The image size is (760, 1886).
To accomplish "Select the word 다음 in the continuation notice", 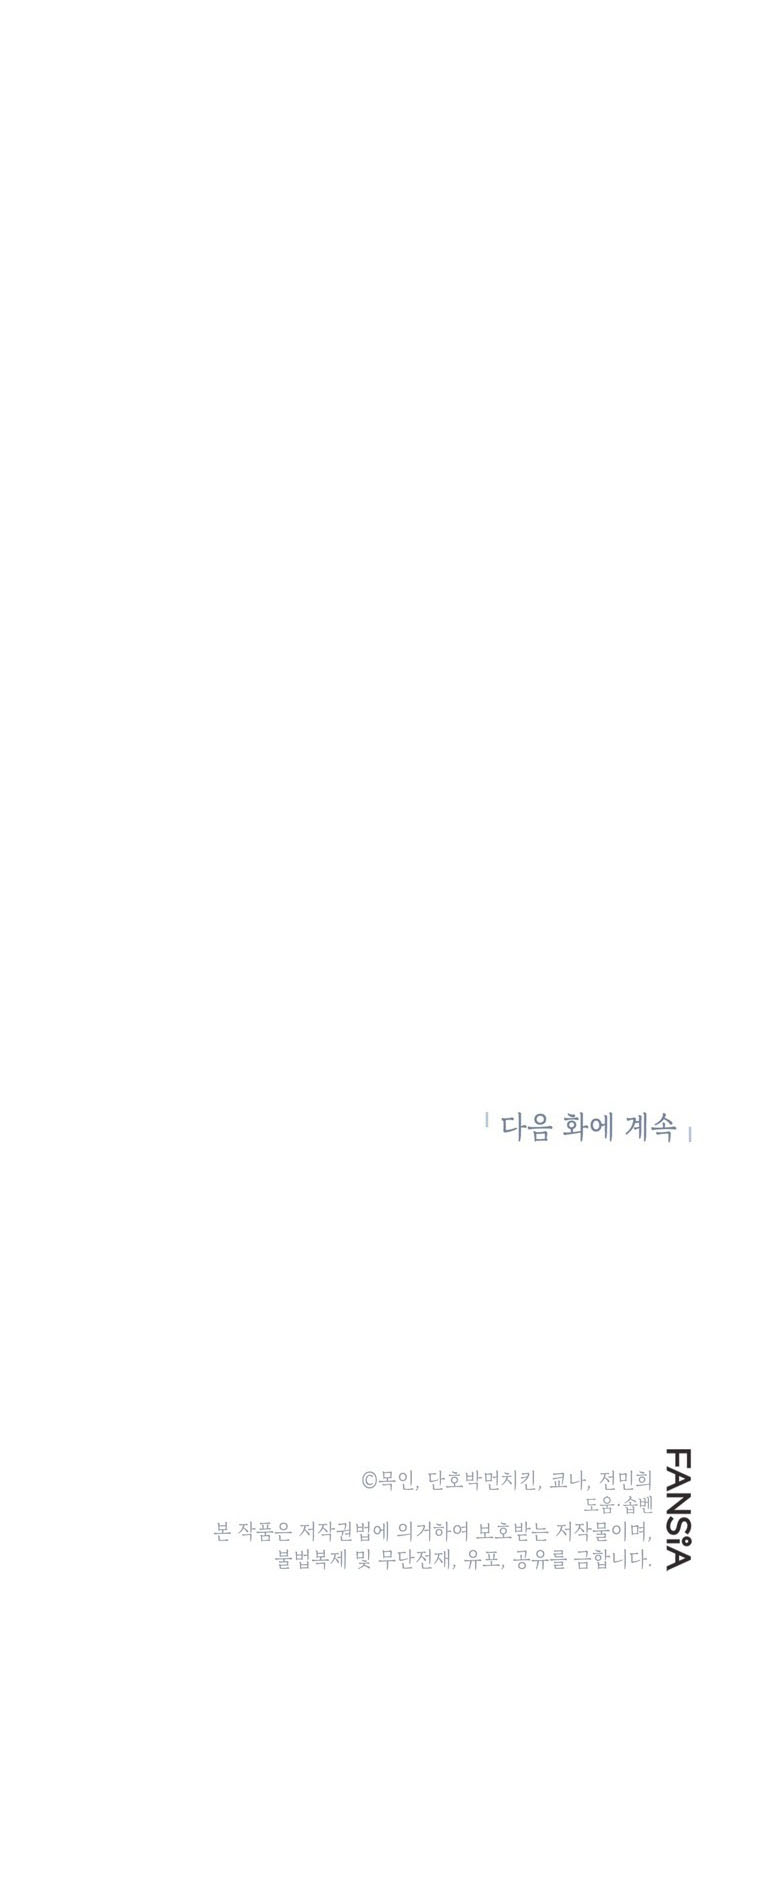I will 525,1128.
